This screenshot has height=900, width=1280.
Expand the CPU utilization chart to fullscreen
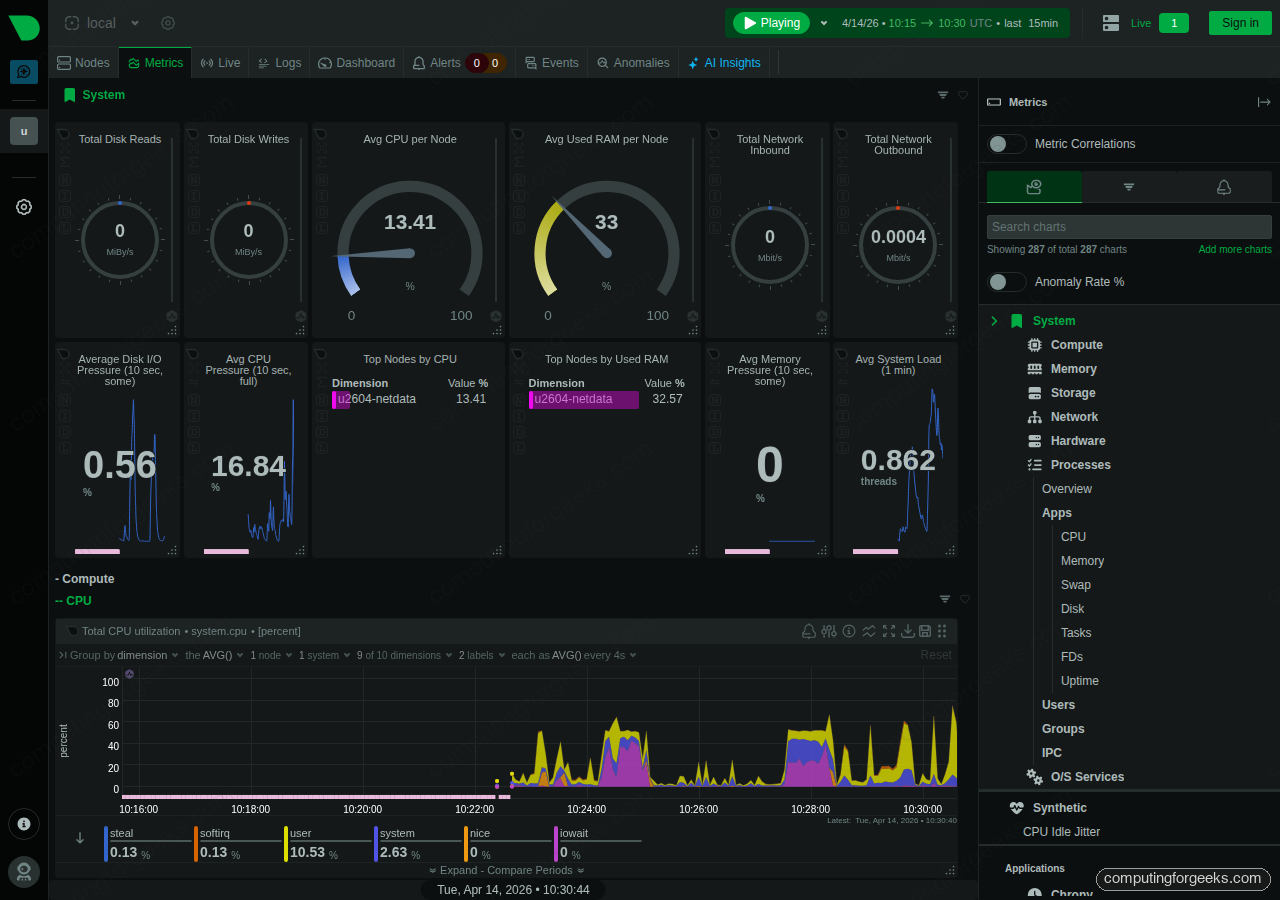(889, 631)
